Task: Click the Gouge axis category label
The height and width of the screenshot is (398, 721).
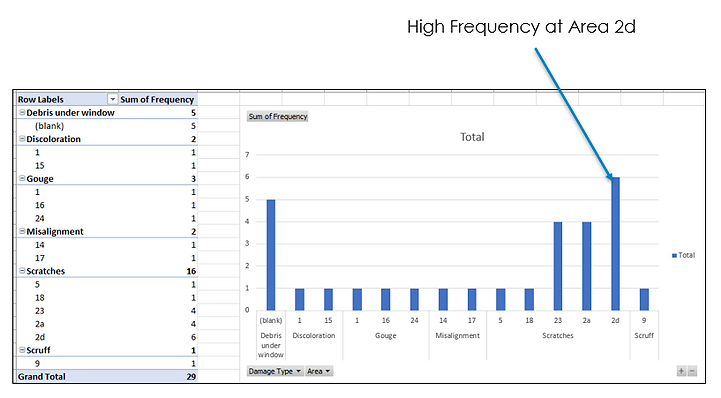Action: (385, 335)
